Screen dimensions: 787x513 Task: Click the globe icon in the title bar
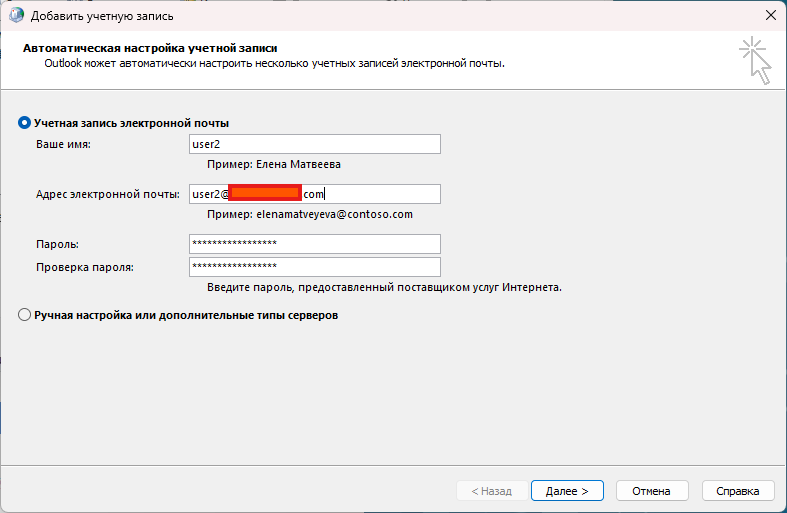pyautogui.click(x=16, y=15)
